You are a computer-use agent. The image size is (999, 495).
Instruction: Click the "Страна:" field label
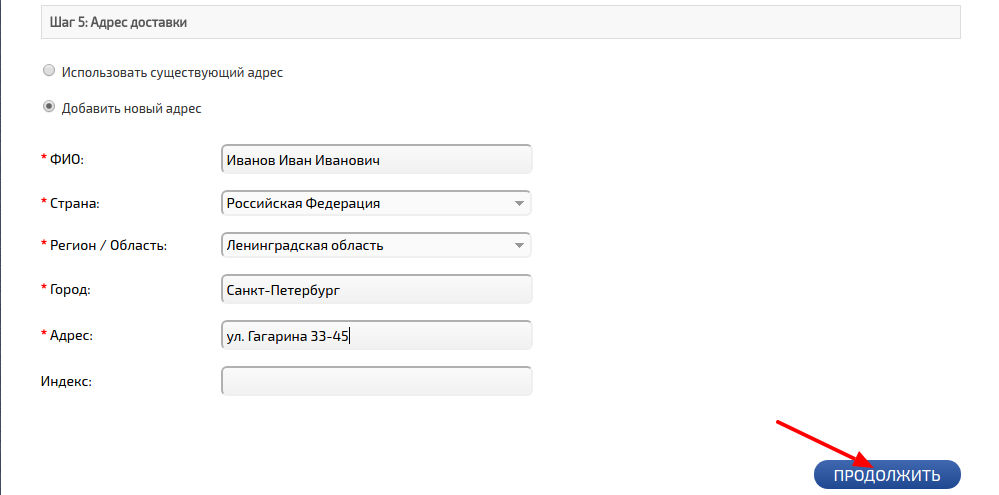(76, 203)
